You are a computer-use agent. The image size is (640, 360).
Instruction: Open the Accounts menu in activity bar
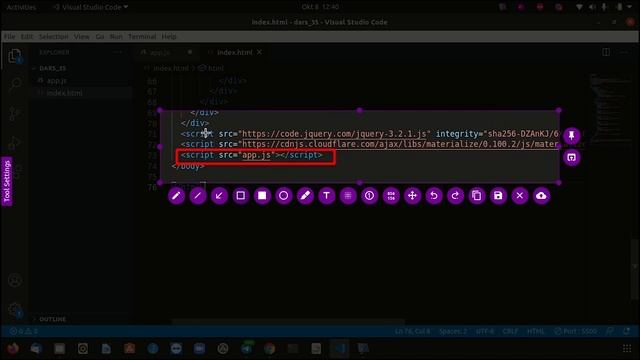(15, 281)
